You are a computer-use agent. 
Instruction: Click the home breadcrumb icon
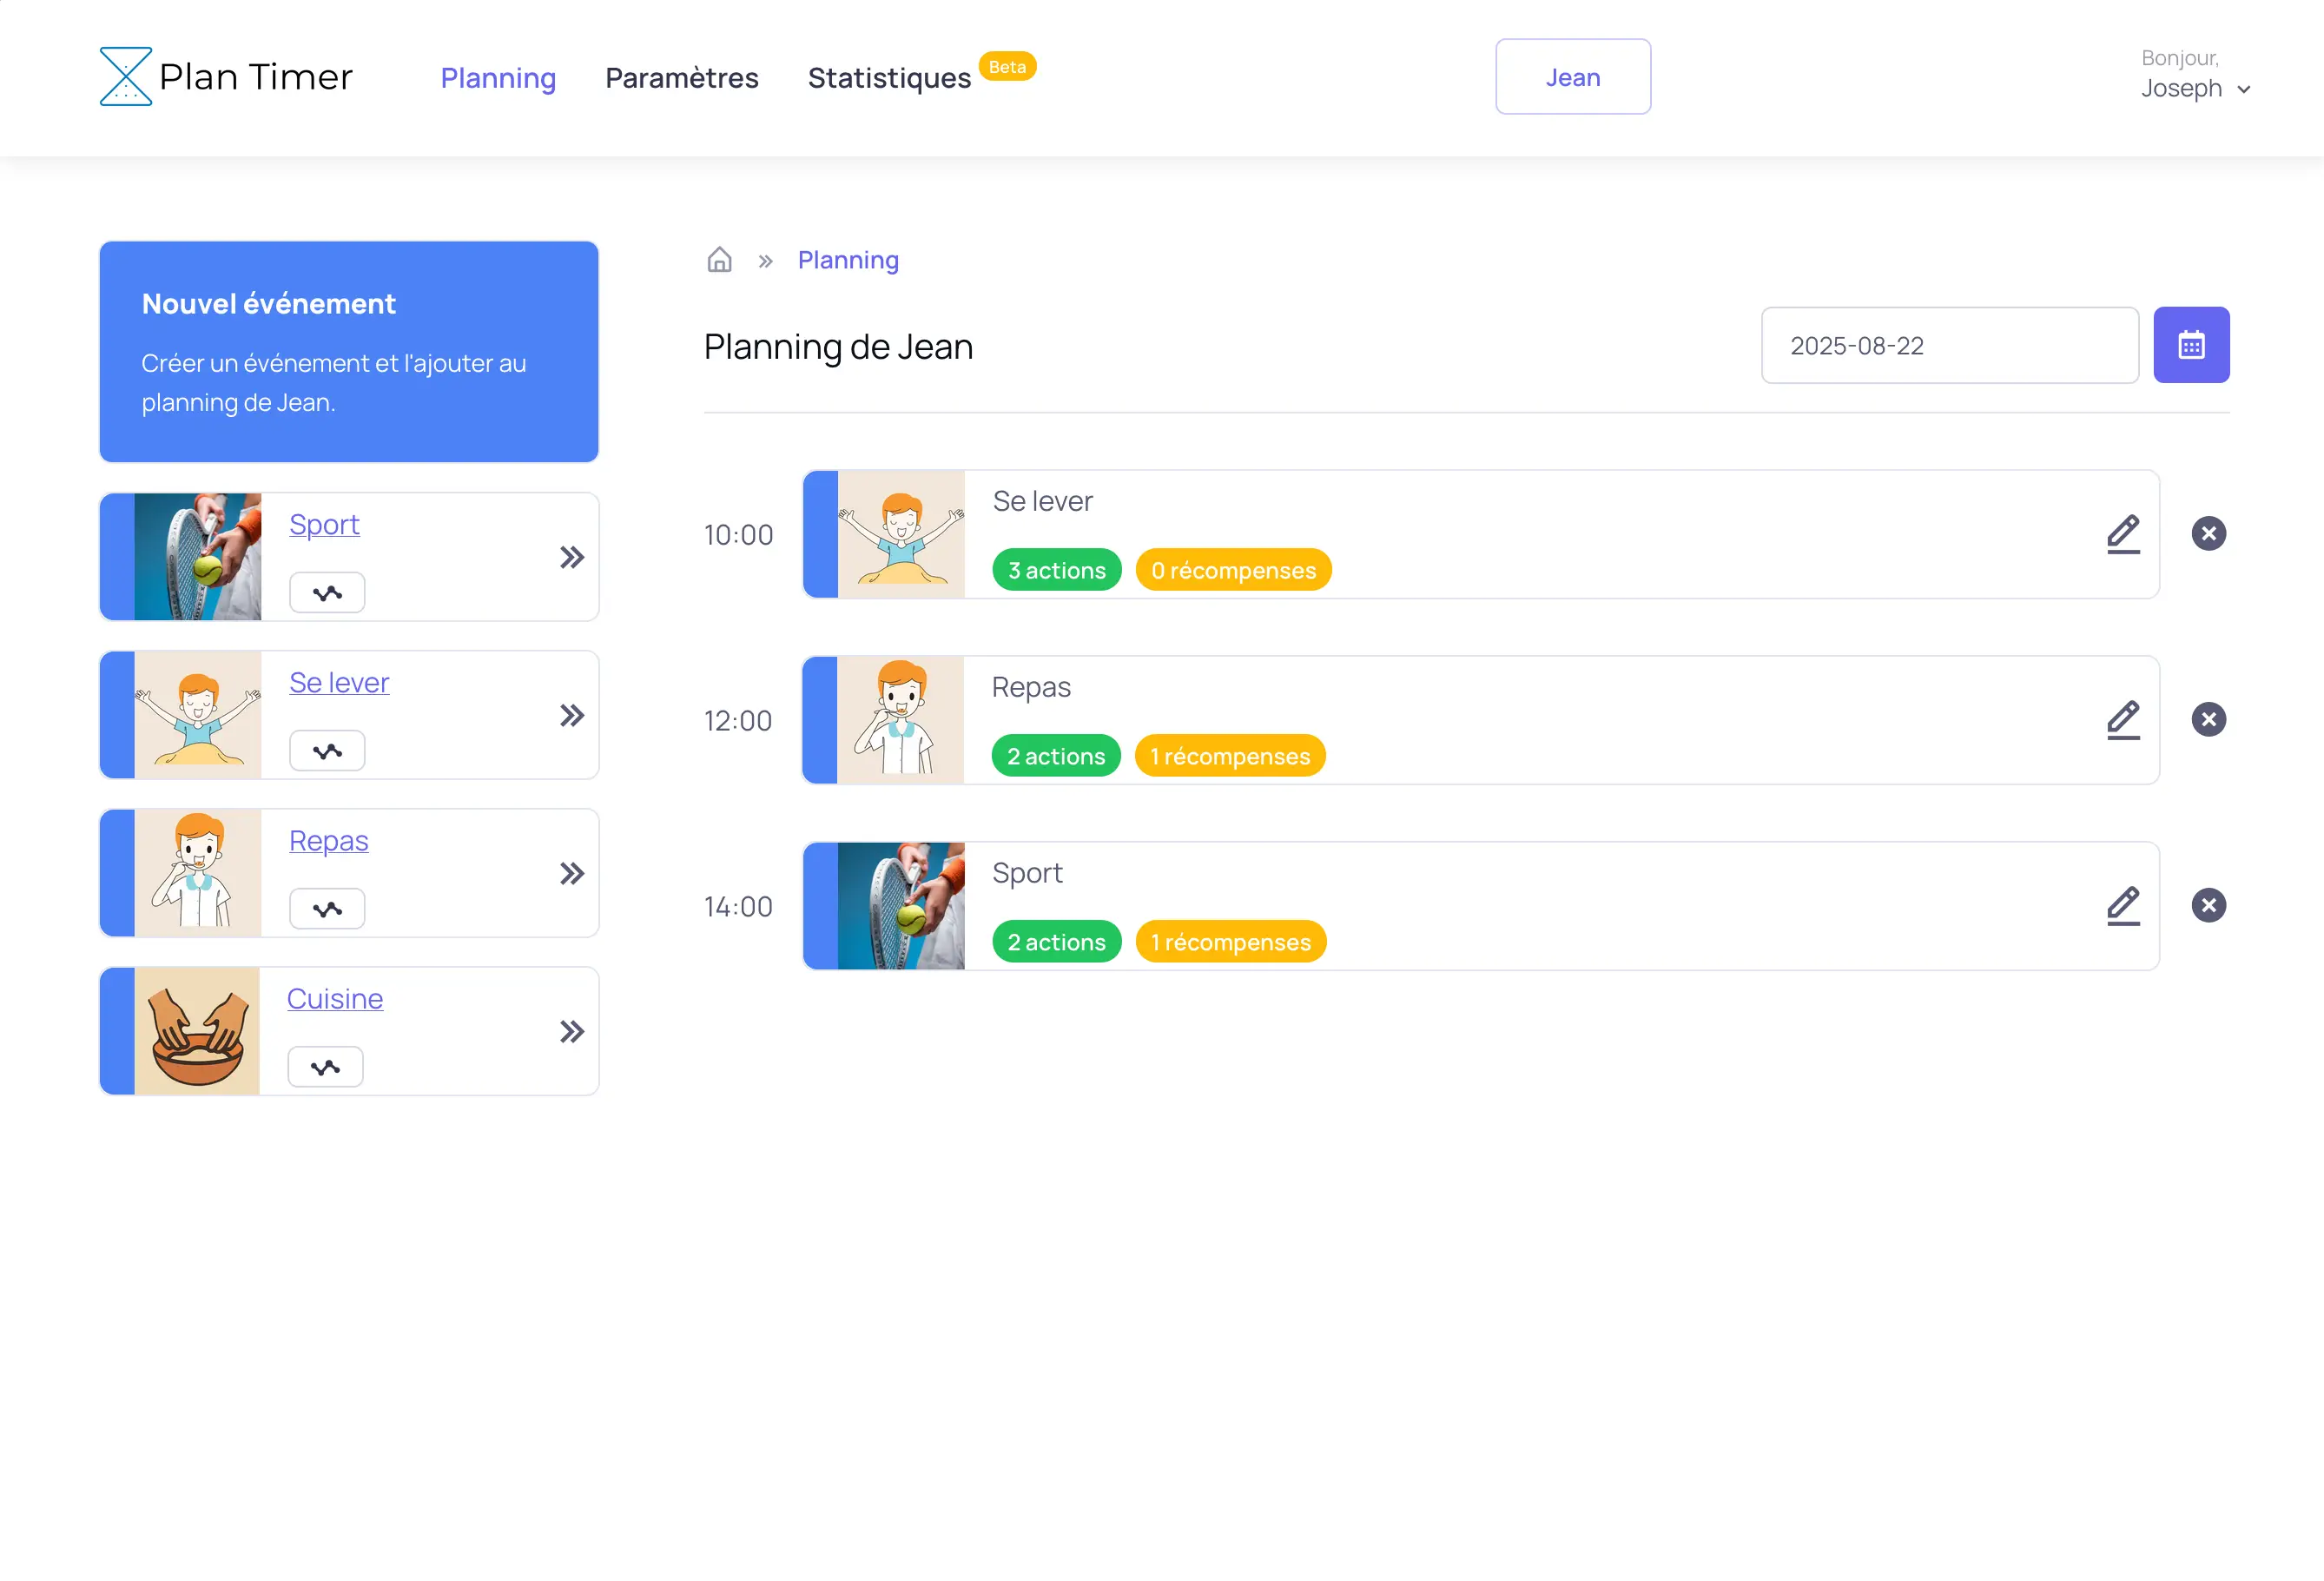719,260
